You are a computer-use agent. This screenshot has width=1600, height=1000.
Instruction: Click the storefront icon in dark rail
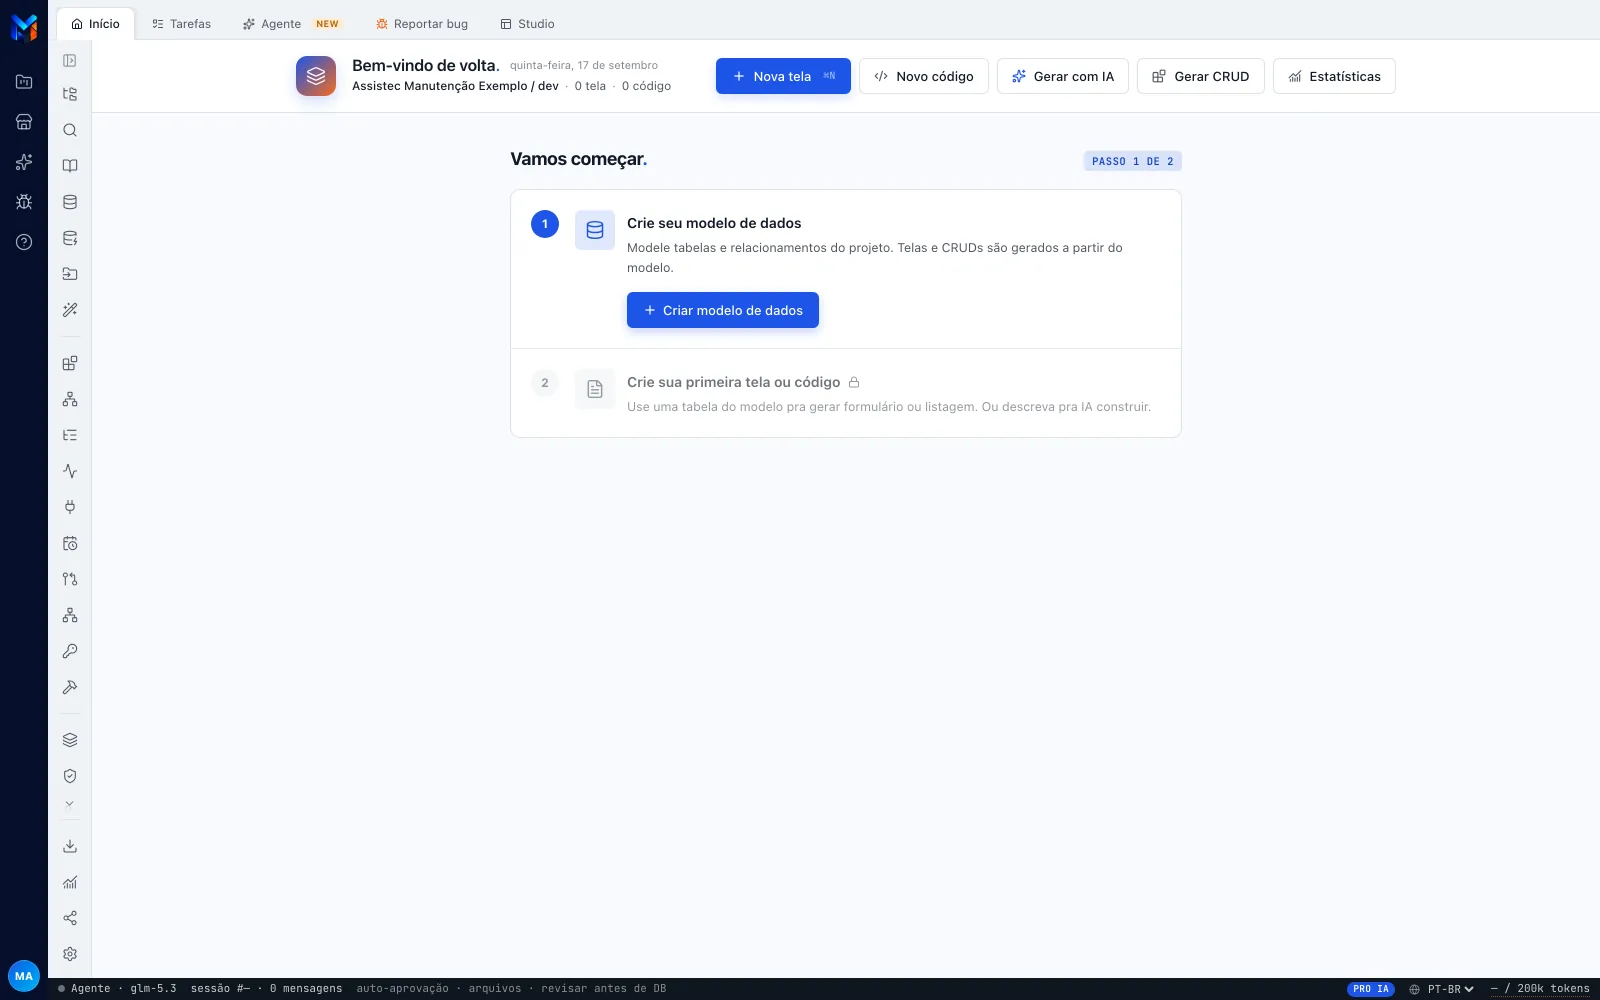tap(24, 122)
